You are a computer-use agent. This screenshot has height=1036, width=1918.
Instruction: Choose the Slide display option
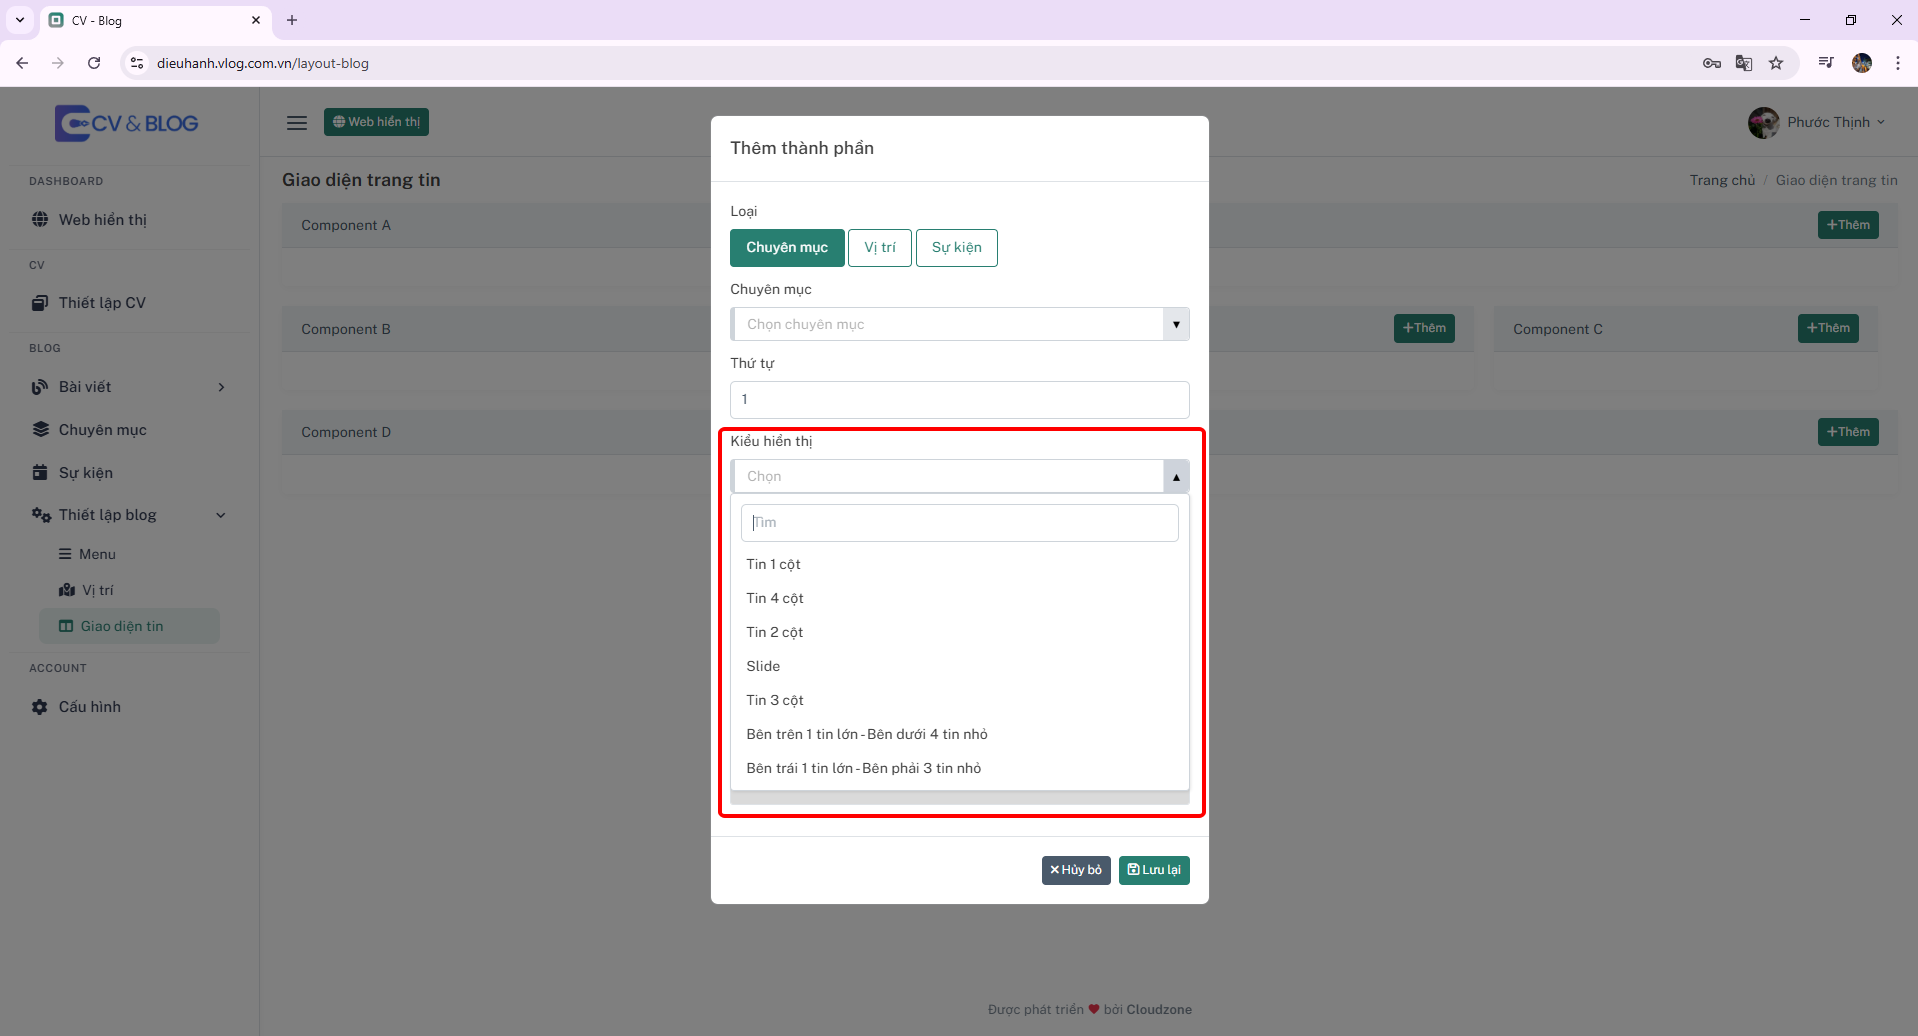[x=960, y=666]
